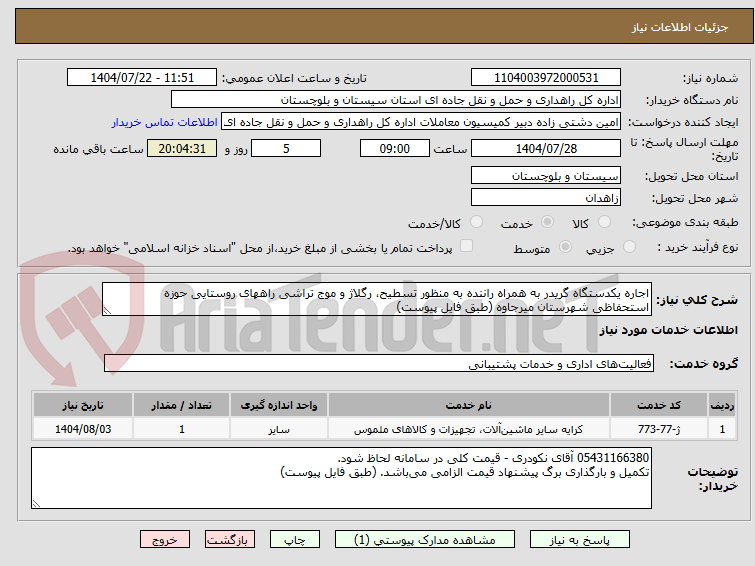Click the واحد اندازه گیری column header
The image size is (755, 566).
click(x=279, y=405)
